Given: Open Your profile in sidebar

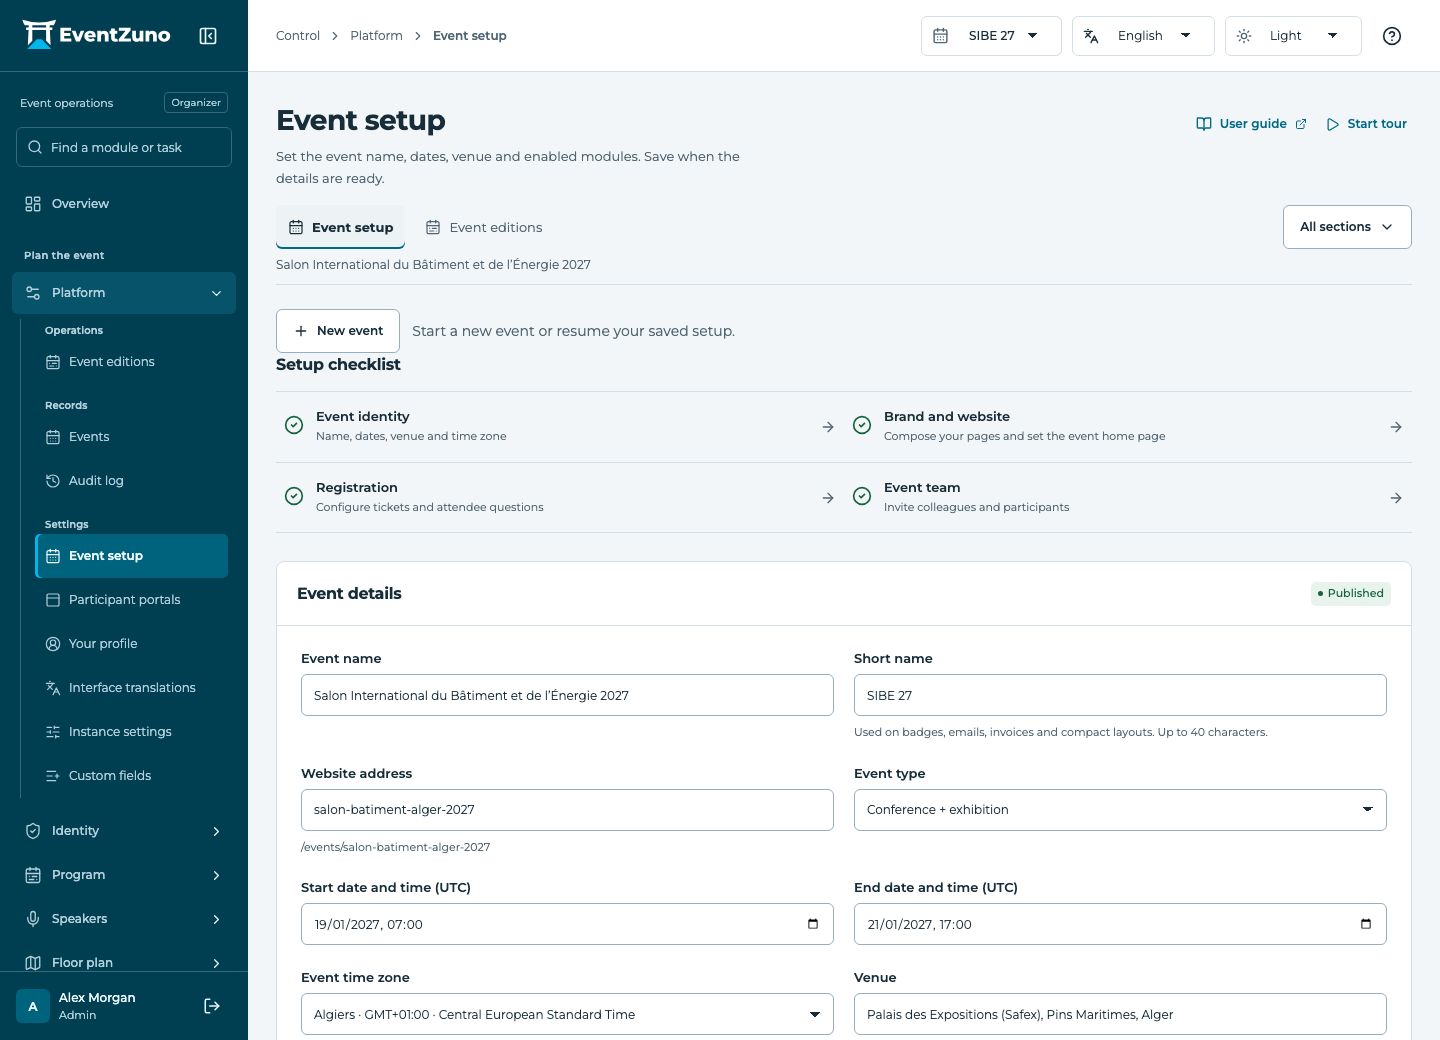Looking at the screenshot, I should pos(132,644).
